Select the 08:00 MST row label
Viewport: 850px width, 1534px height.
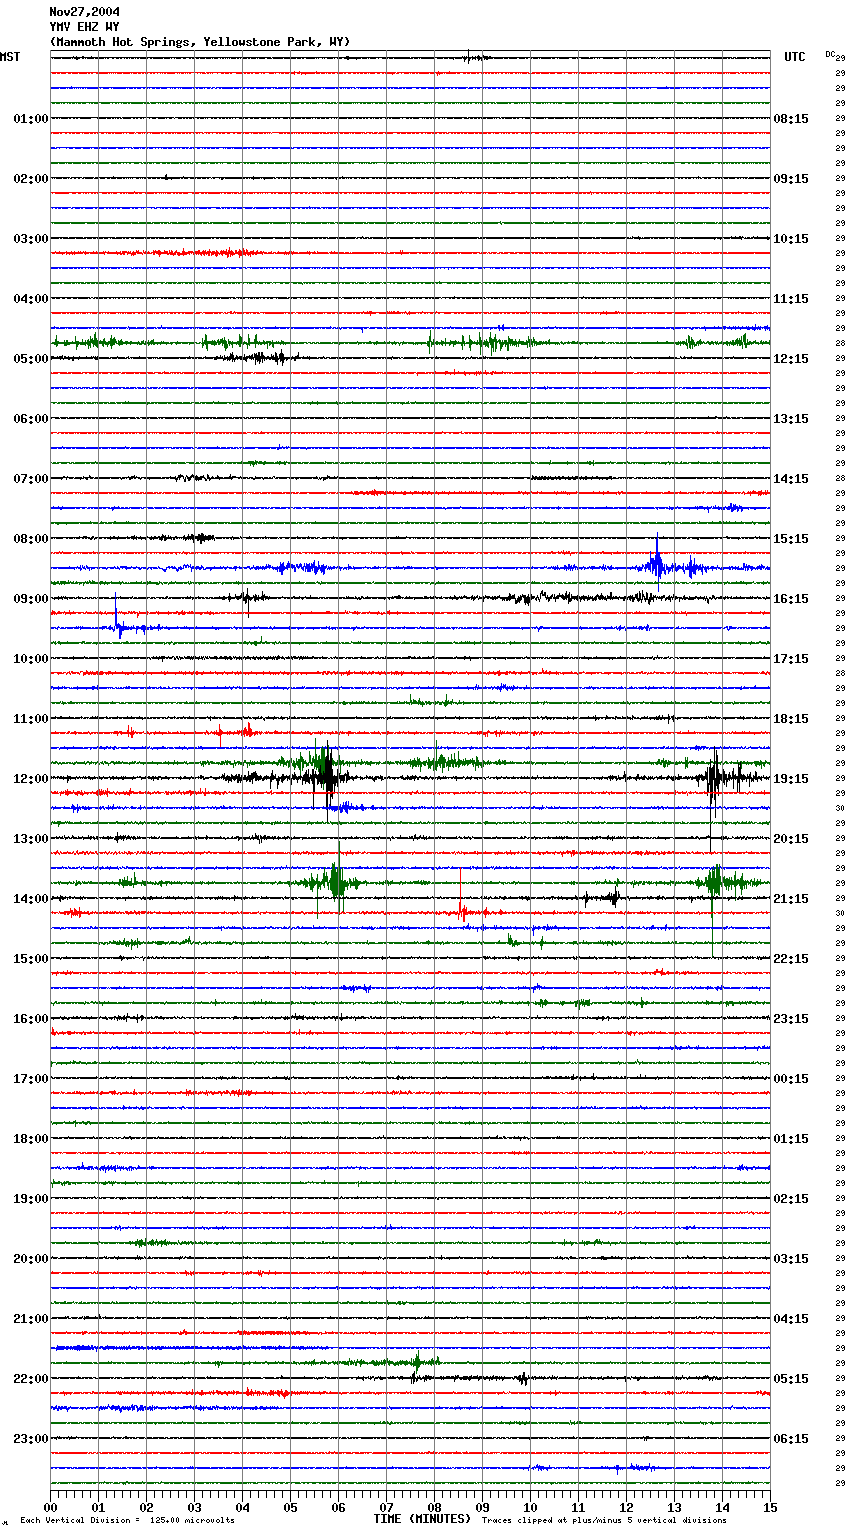tap(31, 539)
